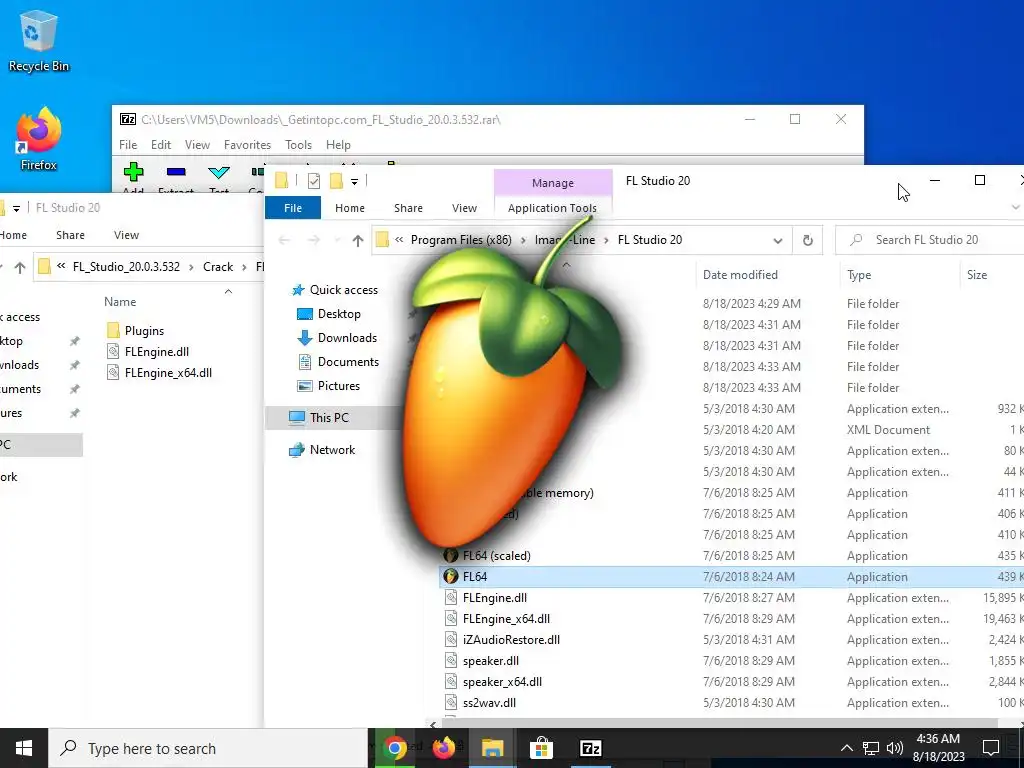1024x768 pixels.
Task: Click Crack in the breadcrumb path
Action: 218,267
